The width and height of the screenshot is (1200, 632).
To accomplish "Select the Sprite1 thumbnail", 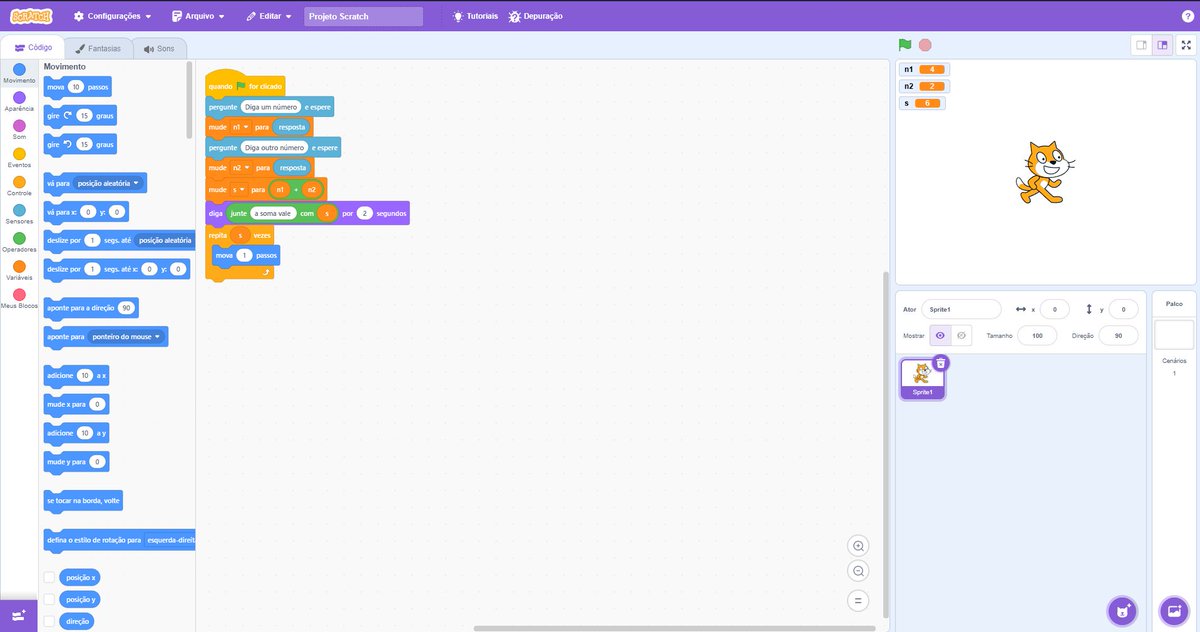I will [922, 379].
